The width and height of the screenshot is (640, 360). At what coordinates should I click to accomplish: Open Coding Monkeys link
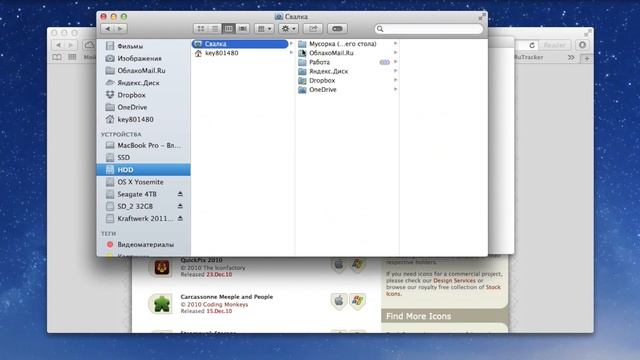click(x=225, y=304)
